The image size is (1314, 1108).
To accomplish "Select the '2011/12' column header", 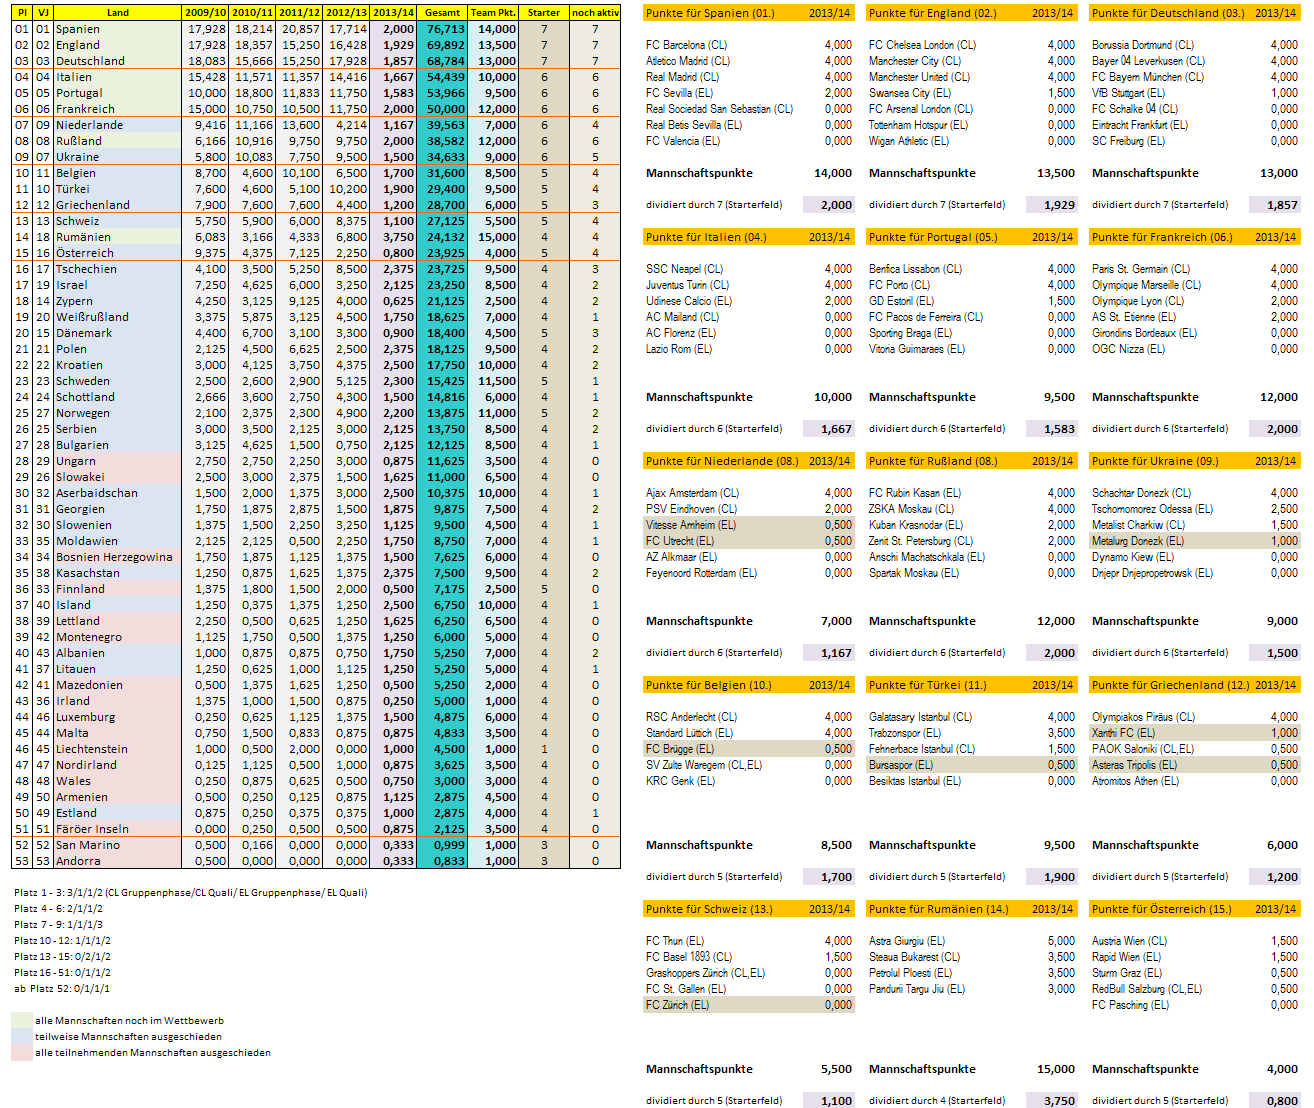I will coord(299,13).
